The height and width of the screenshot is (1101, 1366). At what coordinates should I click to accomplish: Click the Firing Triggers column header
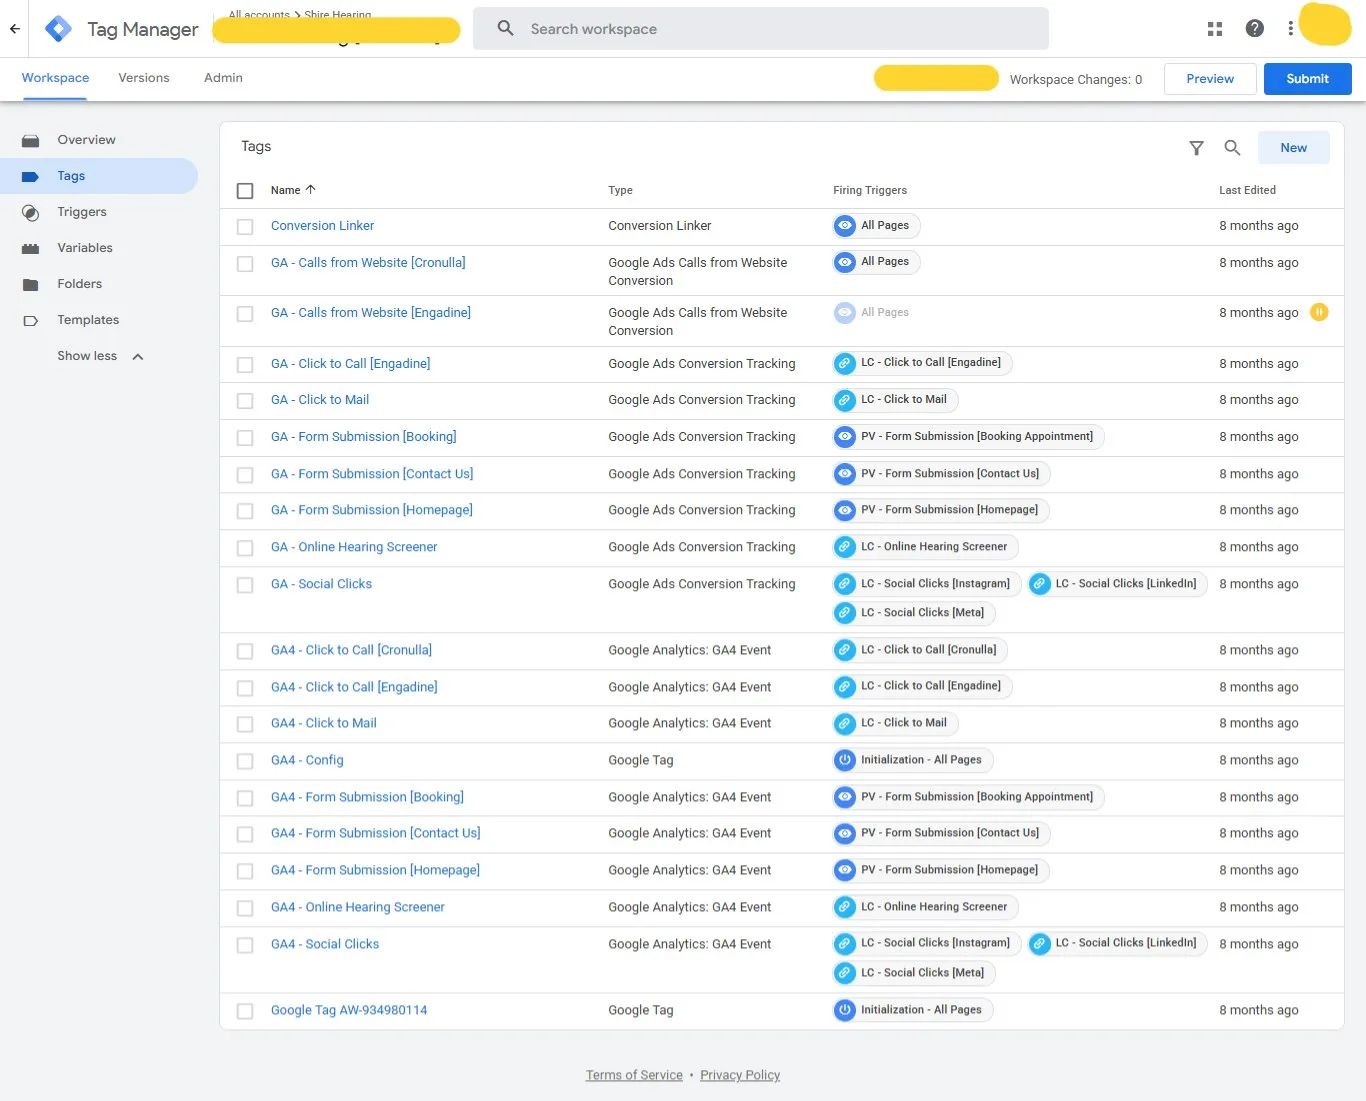click(870, 190)
